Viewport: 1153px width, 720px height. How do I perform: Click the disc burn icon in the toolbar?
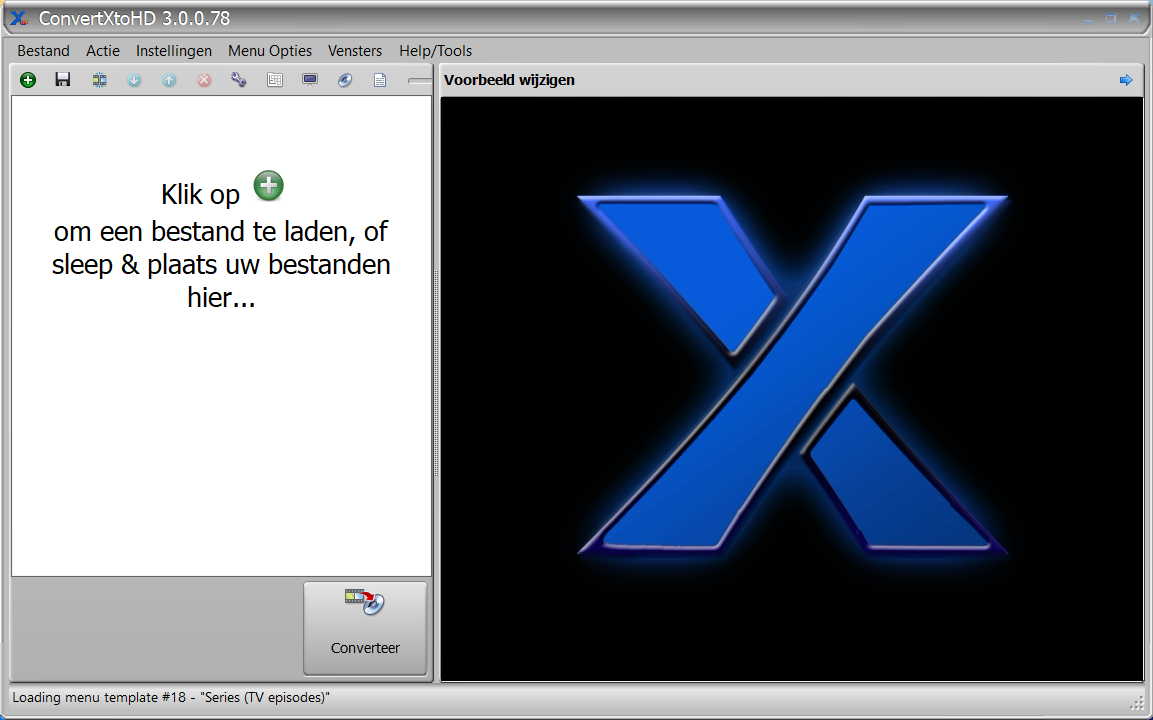(345, 80)
